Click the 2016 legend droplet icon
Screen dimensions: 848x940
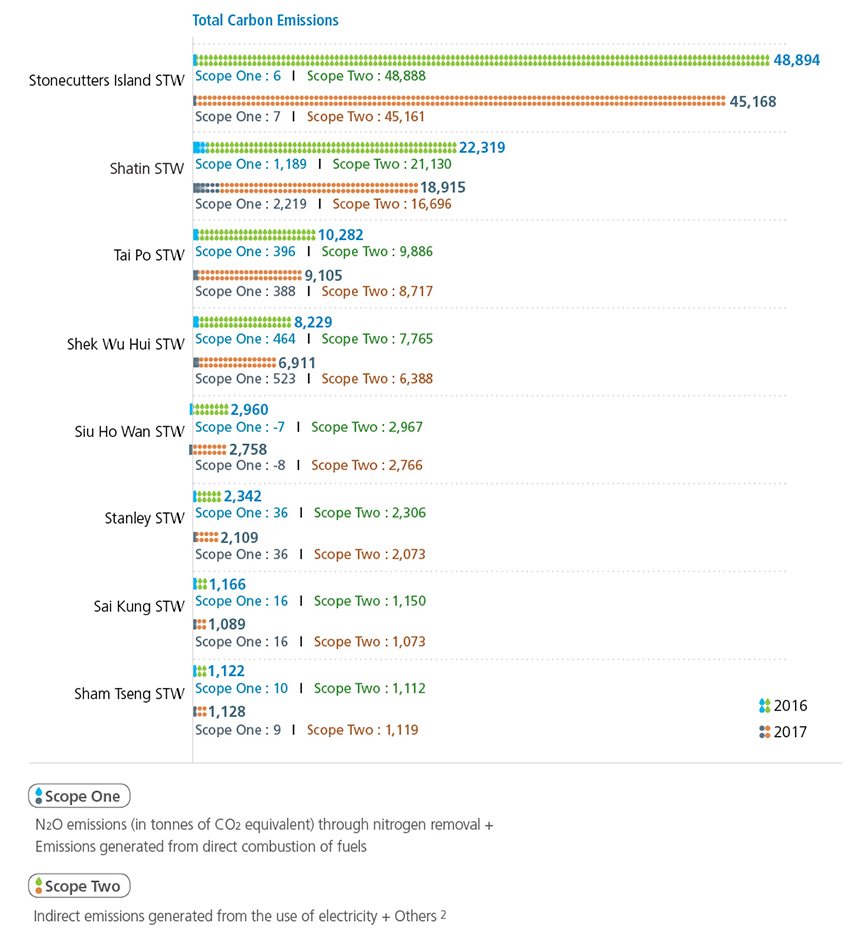(x=765, y=705)
